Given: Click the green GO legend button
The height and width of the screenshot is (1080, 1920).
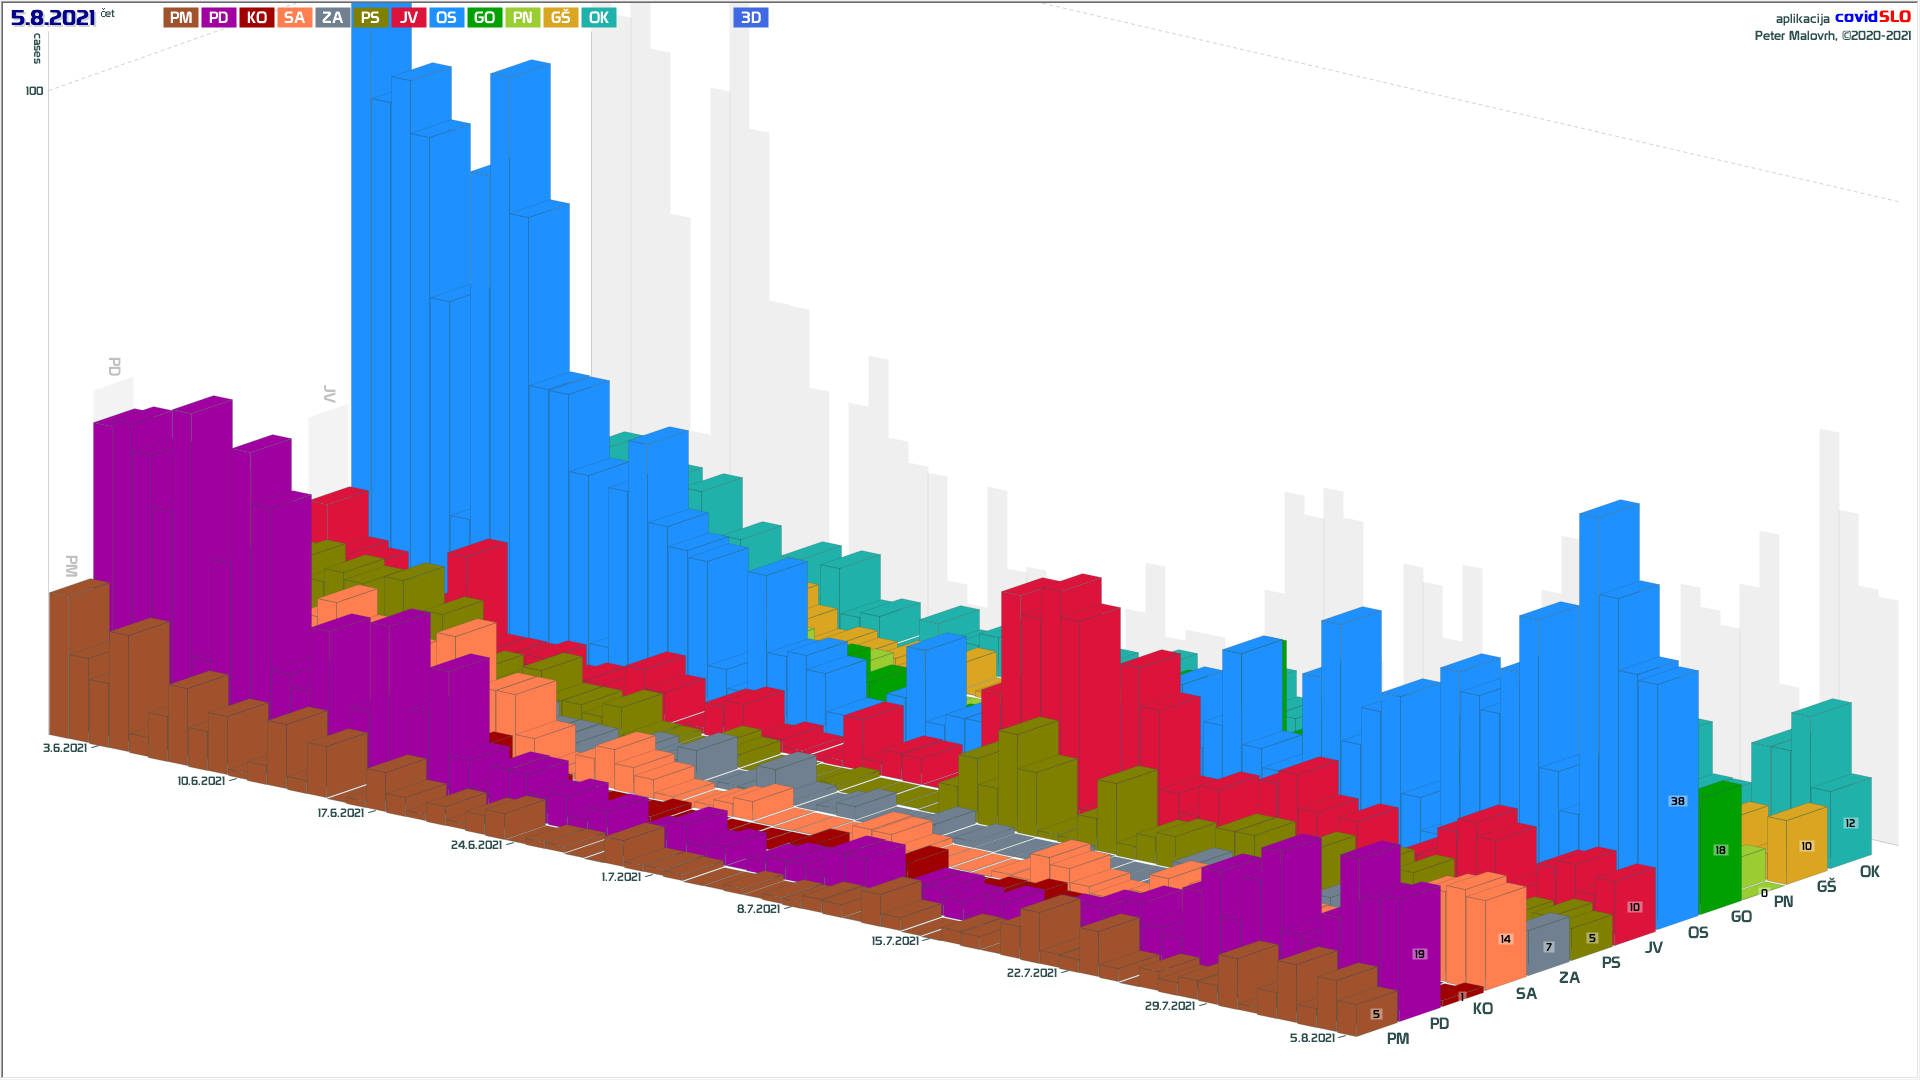Looking at the screenshot, I should point(484,18).
